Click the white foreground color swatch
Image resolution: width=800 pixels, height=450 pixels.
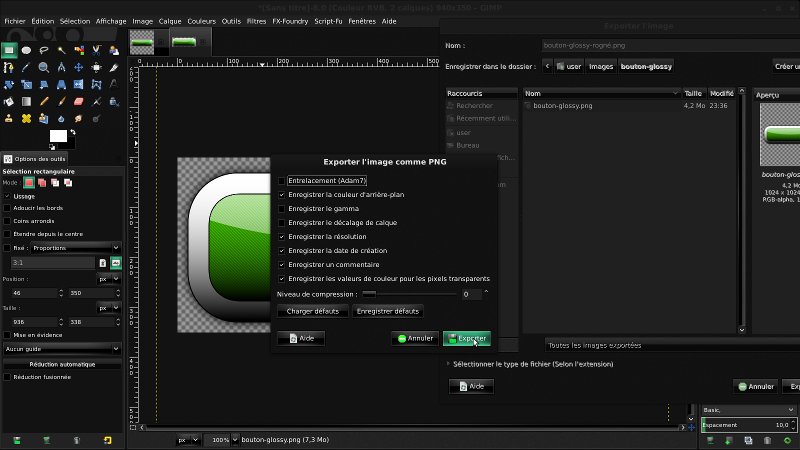coord(58,136)
